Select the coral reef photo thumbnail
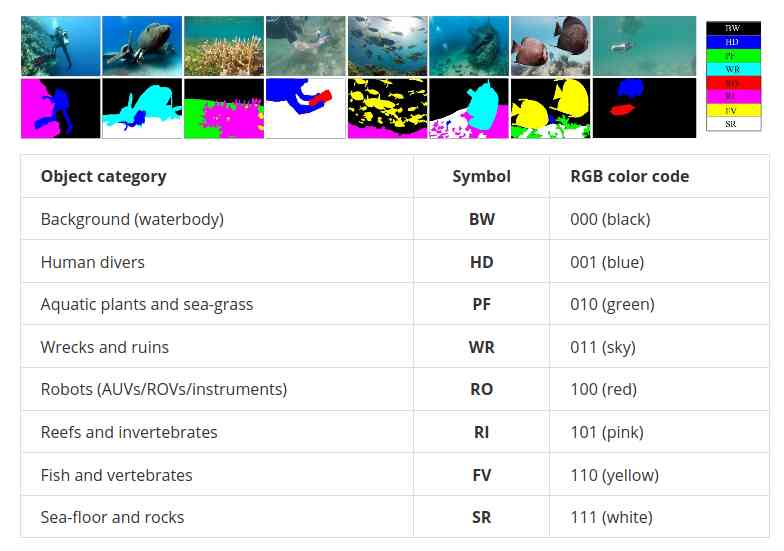The width and height of the screenshot is (784, 551). tap(224, 46)
